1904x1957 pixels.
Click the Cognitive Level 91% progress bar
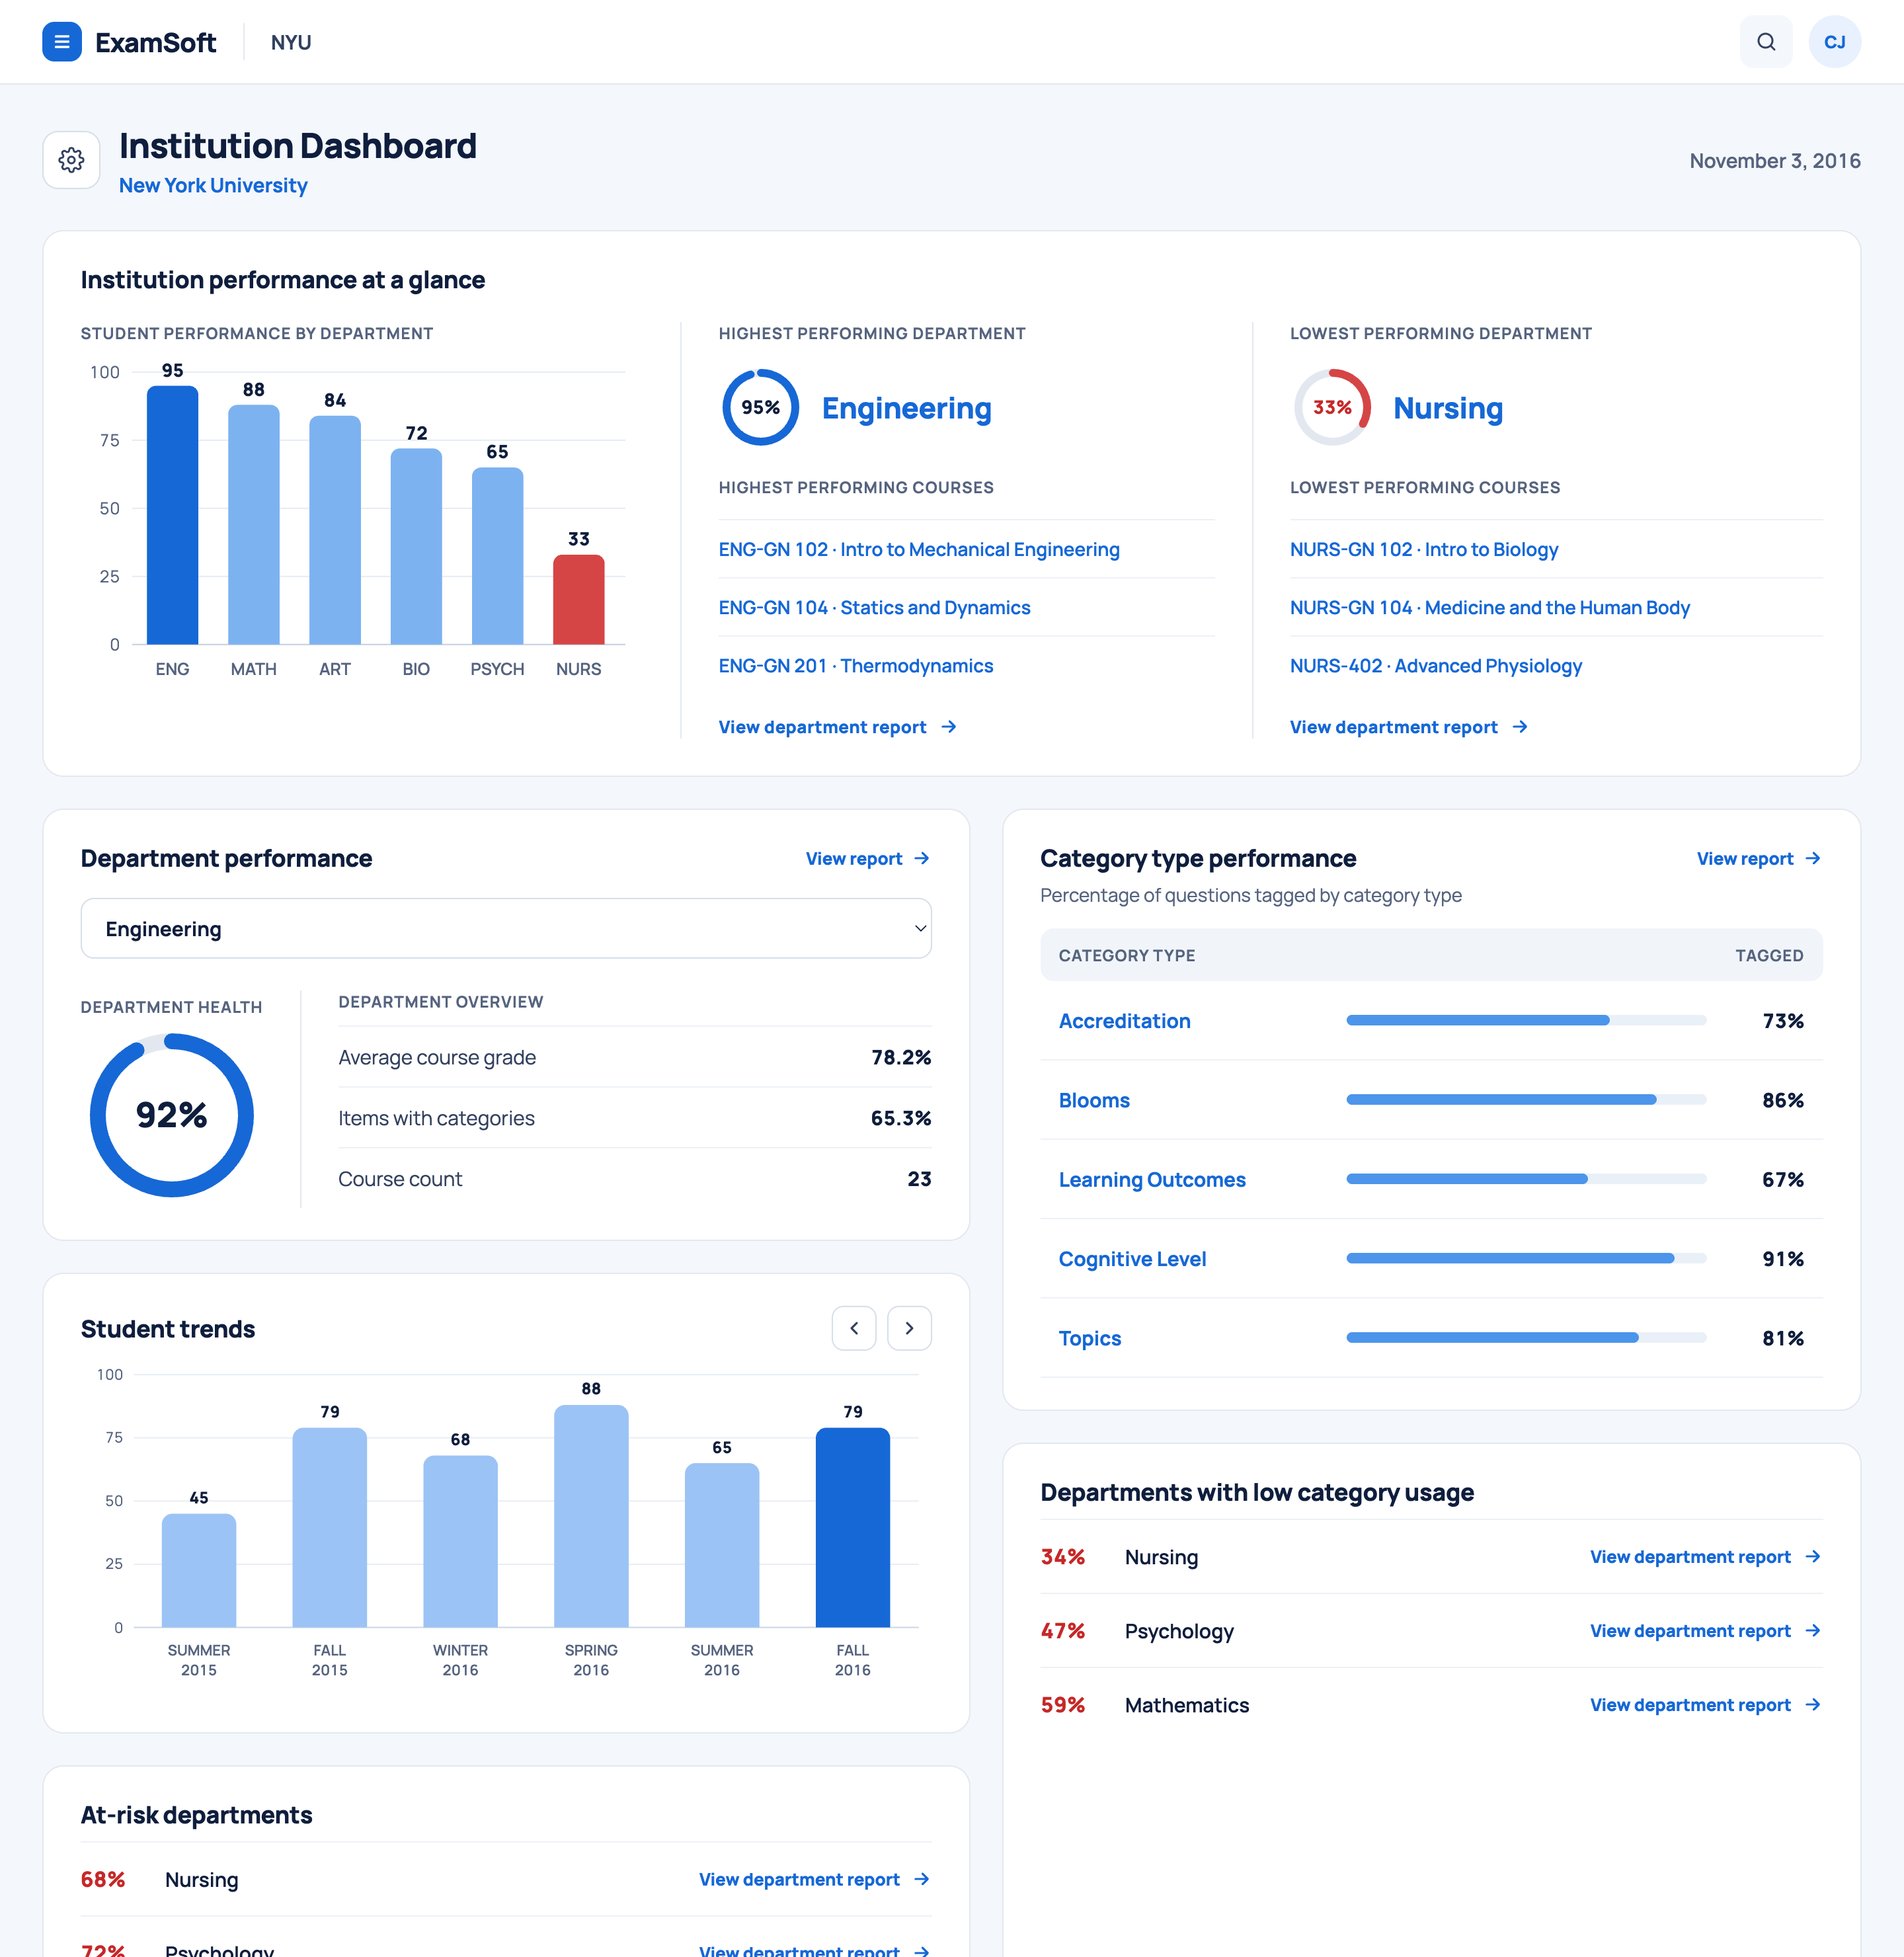click(1526, 1258)
